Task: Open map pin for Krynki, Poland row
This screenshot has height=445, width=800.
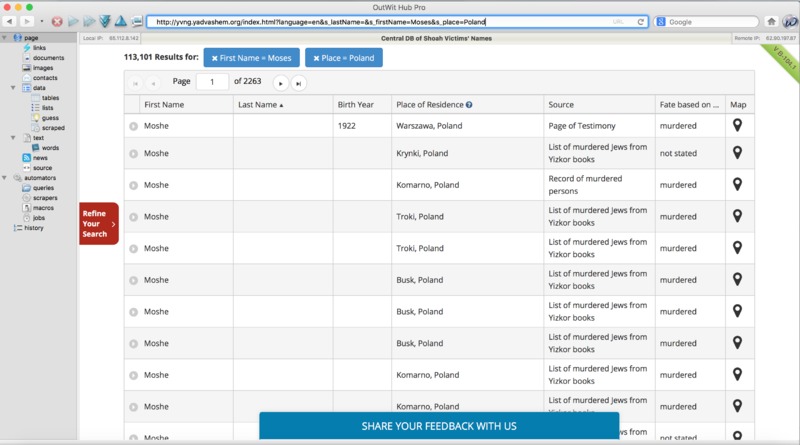Action: coord(737,153)
